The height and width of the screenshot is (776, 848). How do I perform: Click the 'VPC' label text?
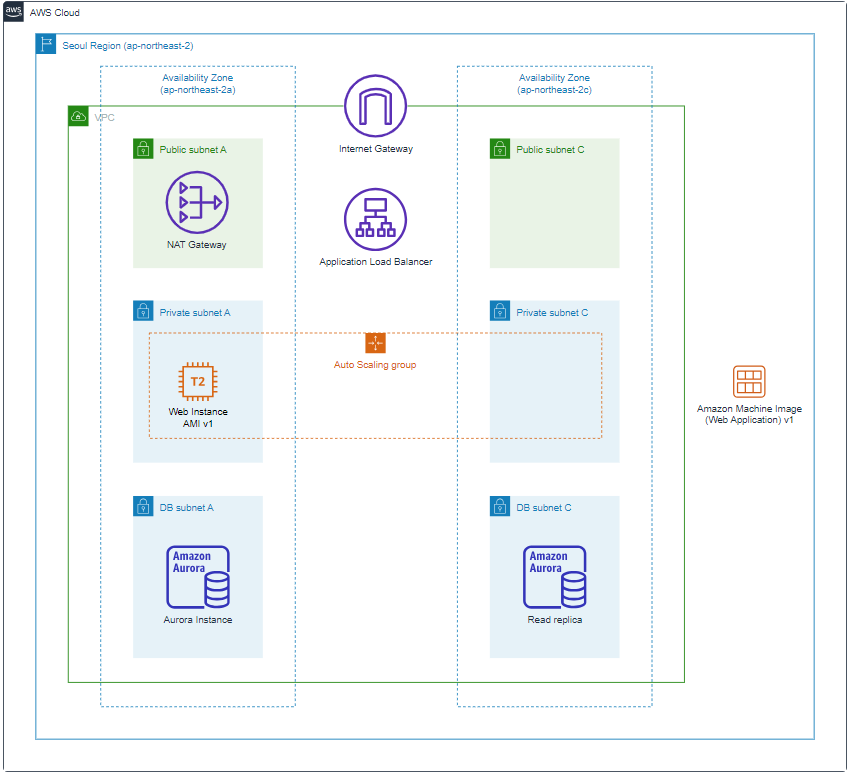(x=104, y=118)
